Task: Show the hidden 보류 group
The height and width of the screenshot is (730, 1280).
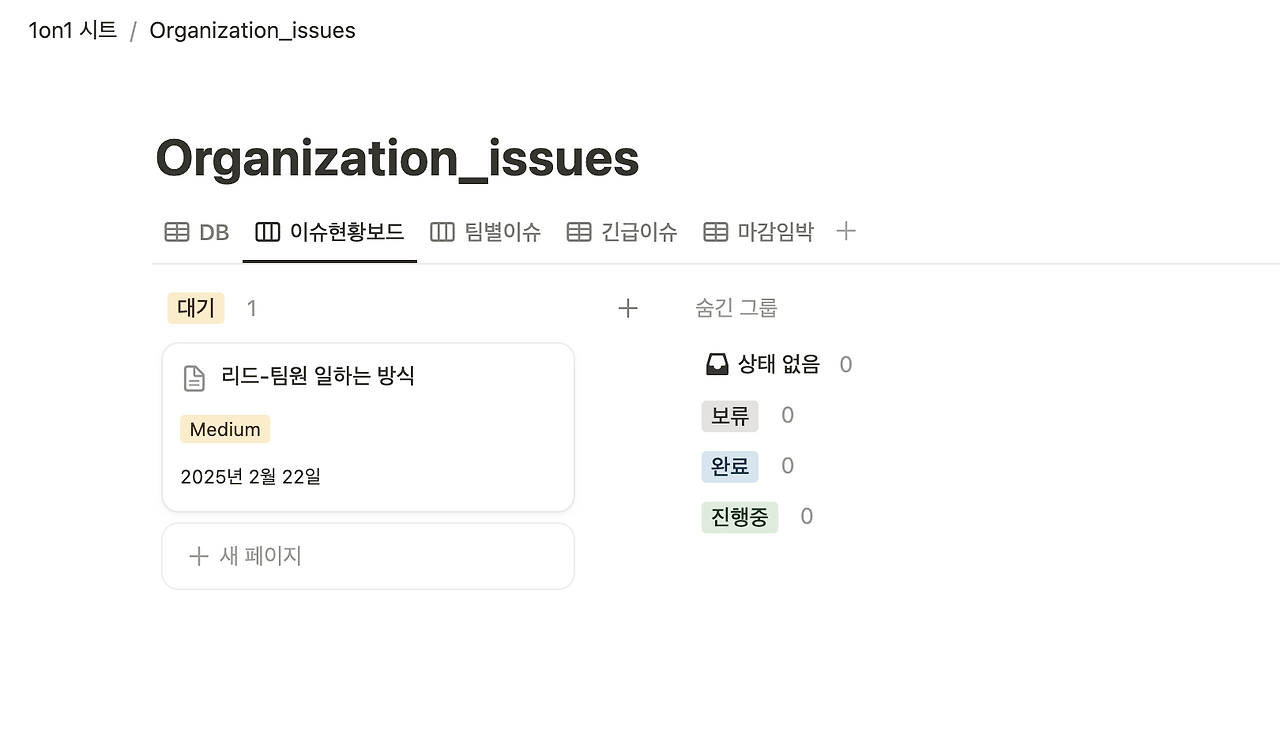Action: (729, 415)
